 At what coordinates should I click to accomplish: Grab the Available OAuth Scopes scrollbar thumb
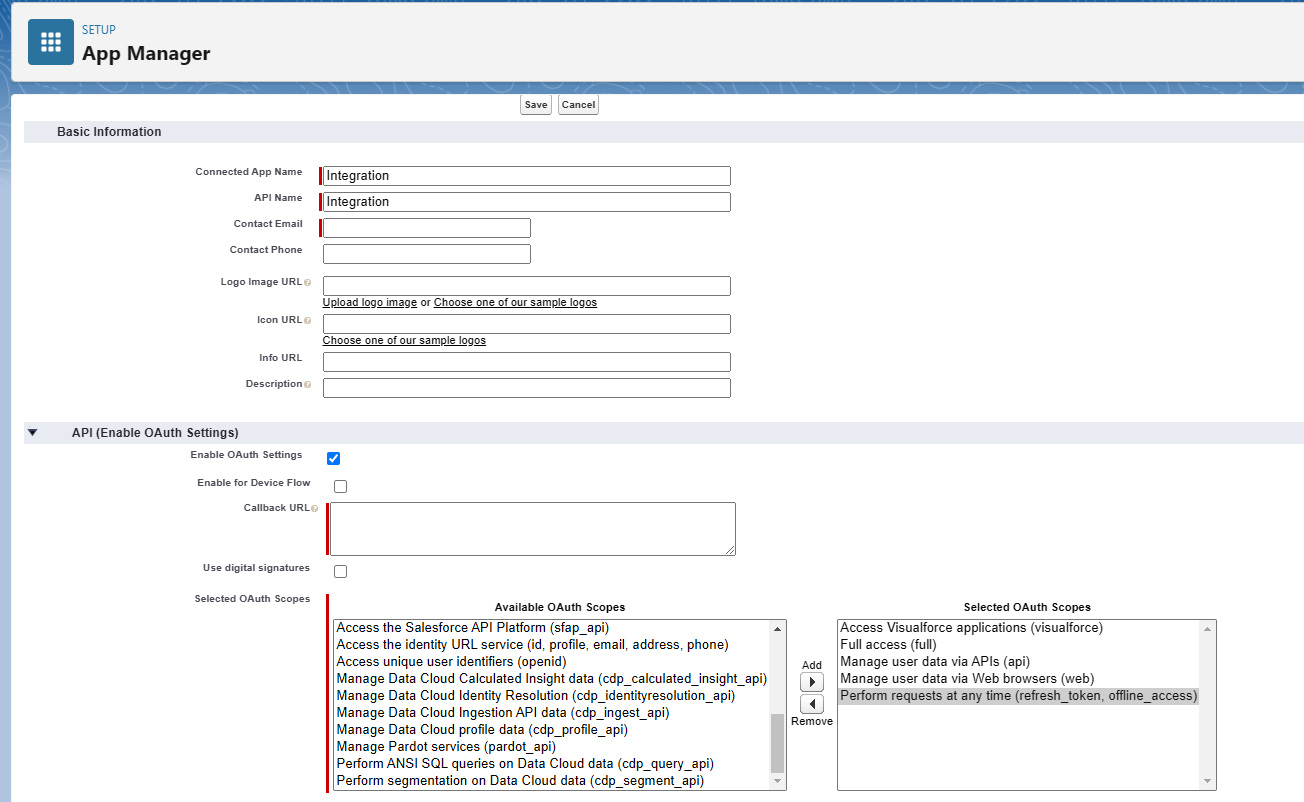(777, 743)
